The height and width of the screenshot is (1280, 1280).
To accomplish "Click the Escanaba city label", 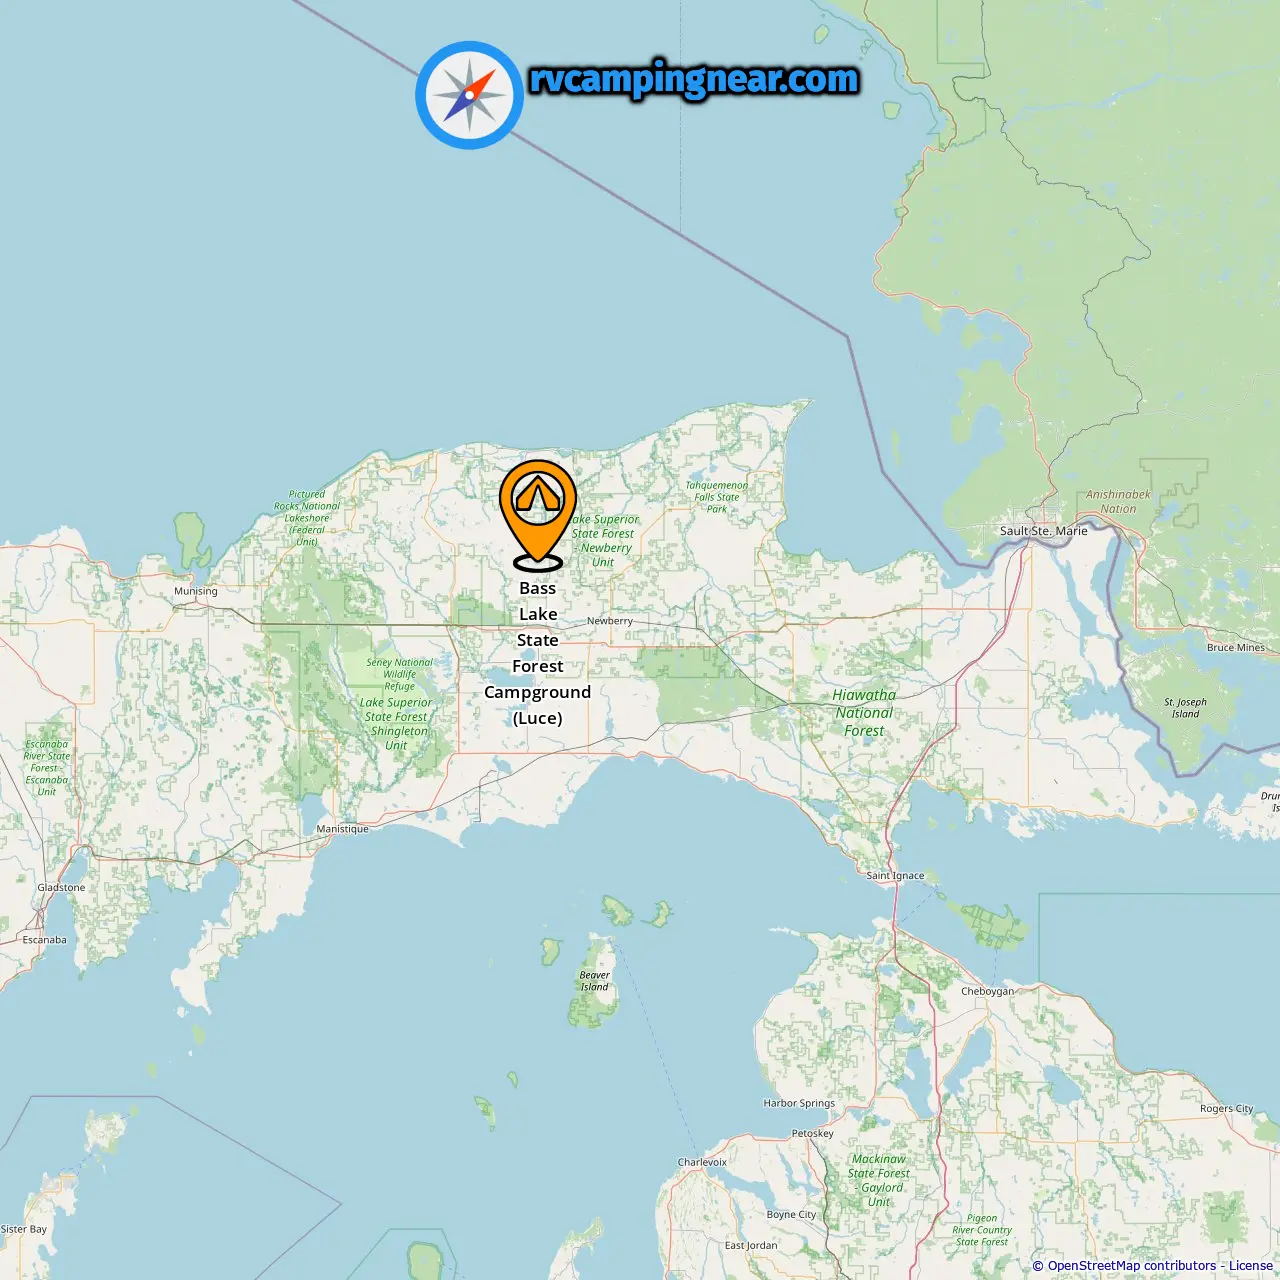I will pos(45,940).
